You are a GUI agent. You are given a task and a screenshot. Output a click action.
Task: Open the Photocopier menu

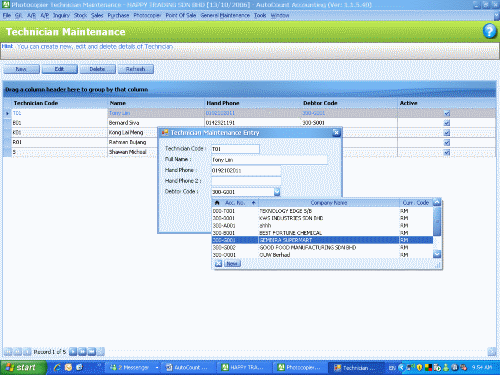(x=147, y=15)
